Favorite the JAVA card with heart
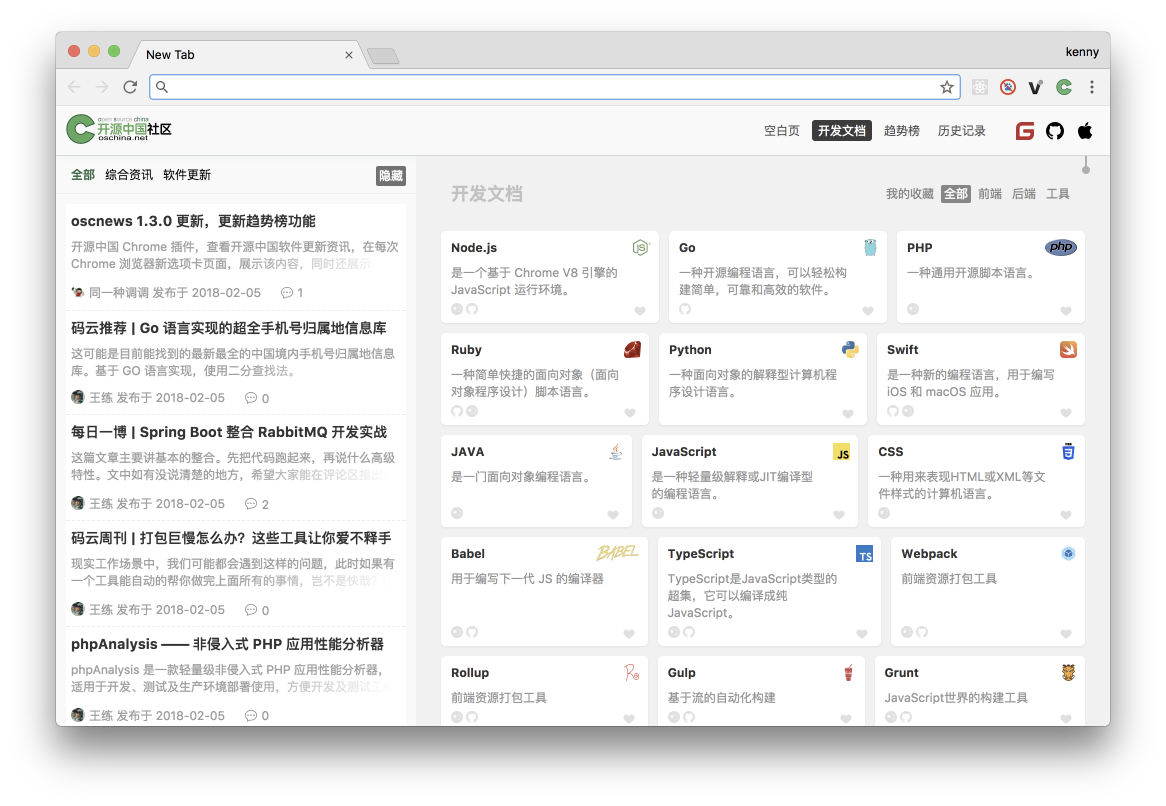Image resolution: width=1166 pixels, height=806 pixels. click(613, 515)
